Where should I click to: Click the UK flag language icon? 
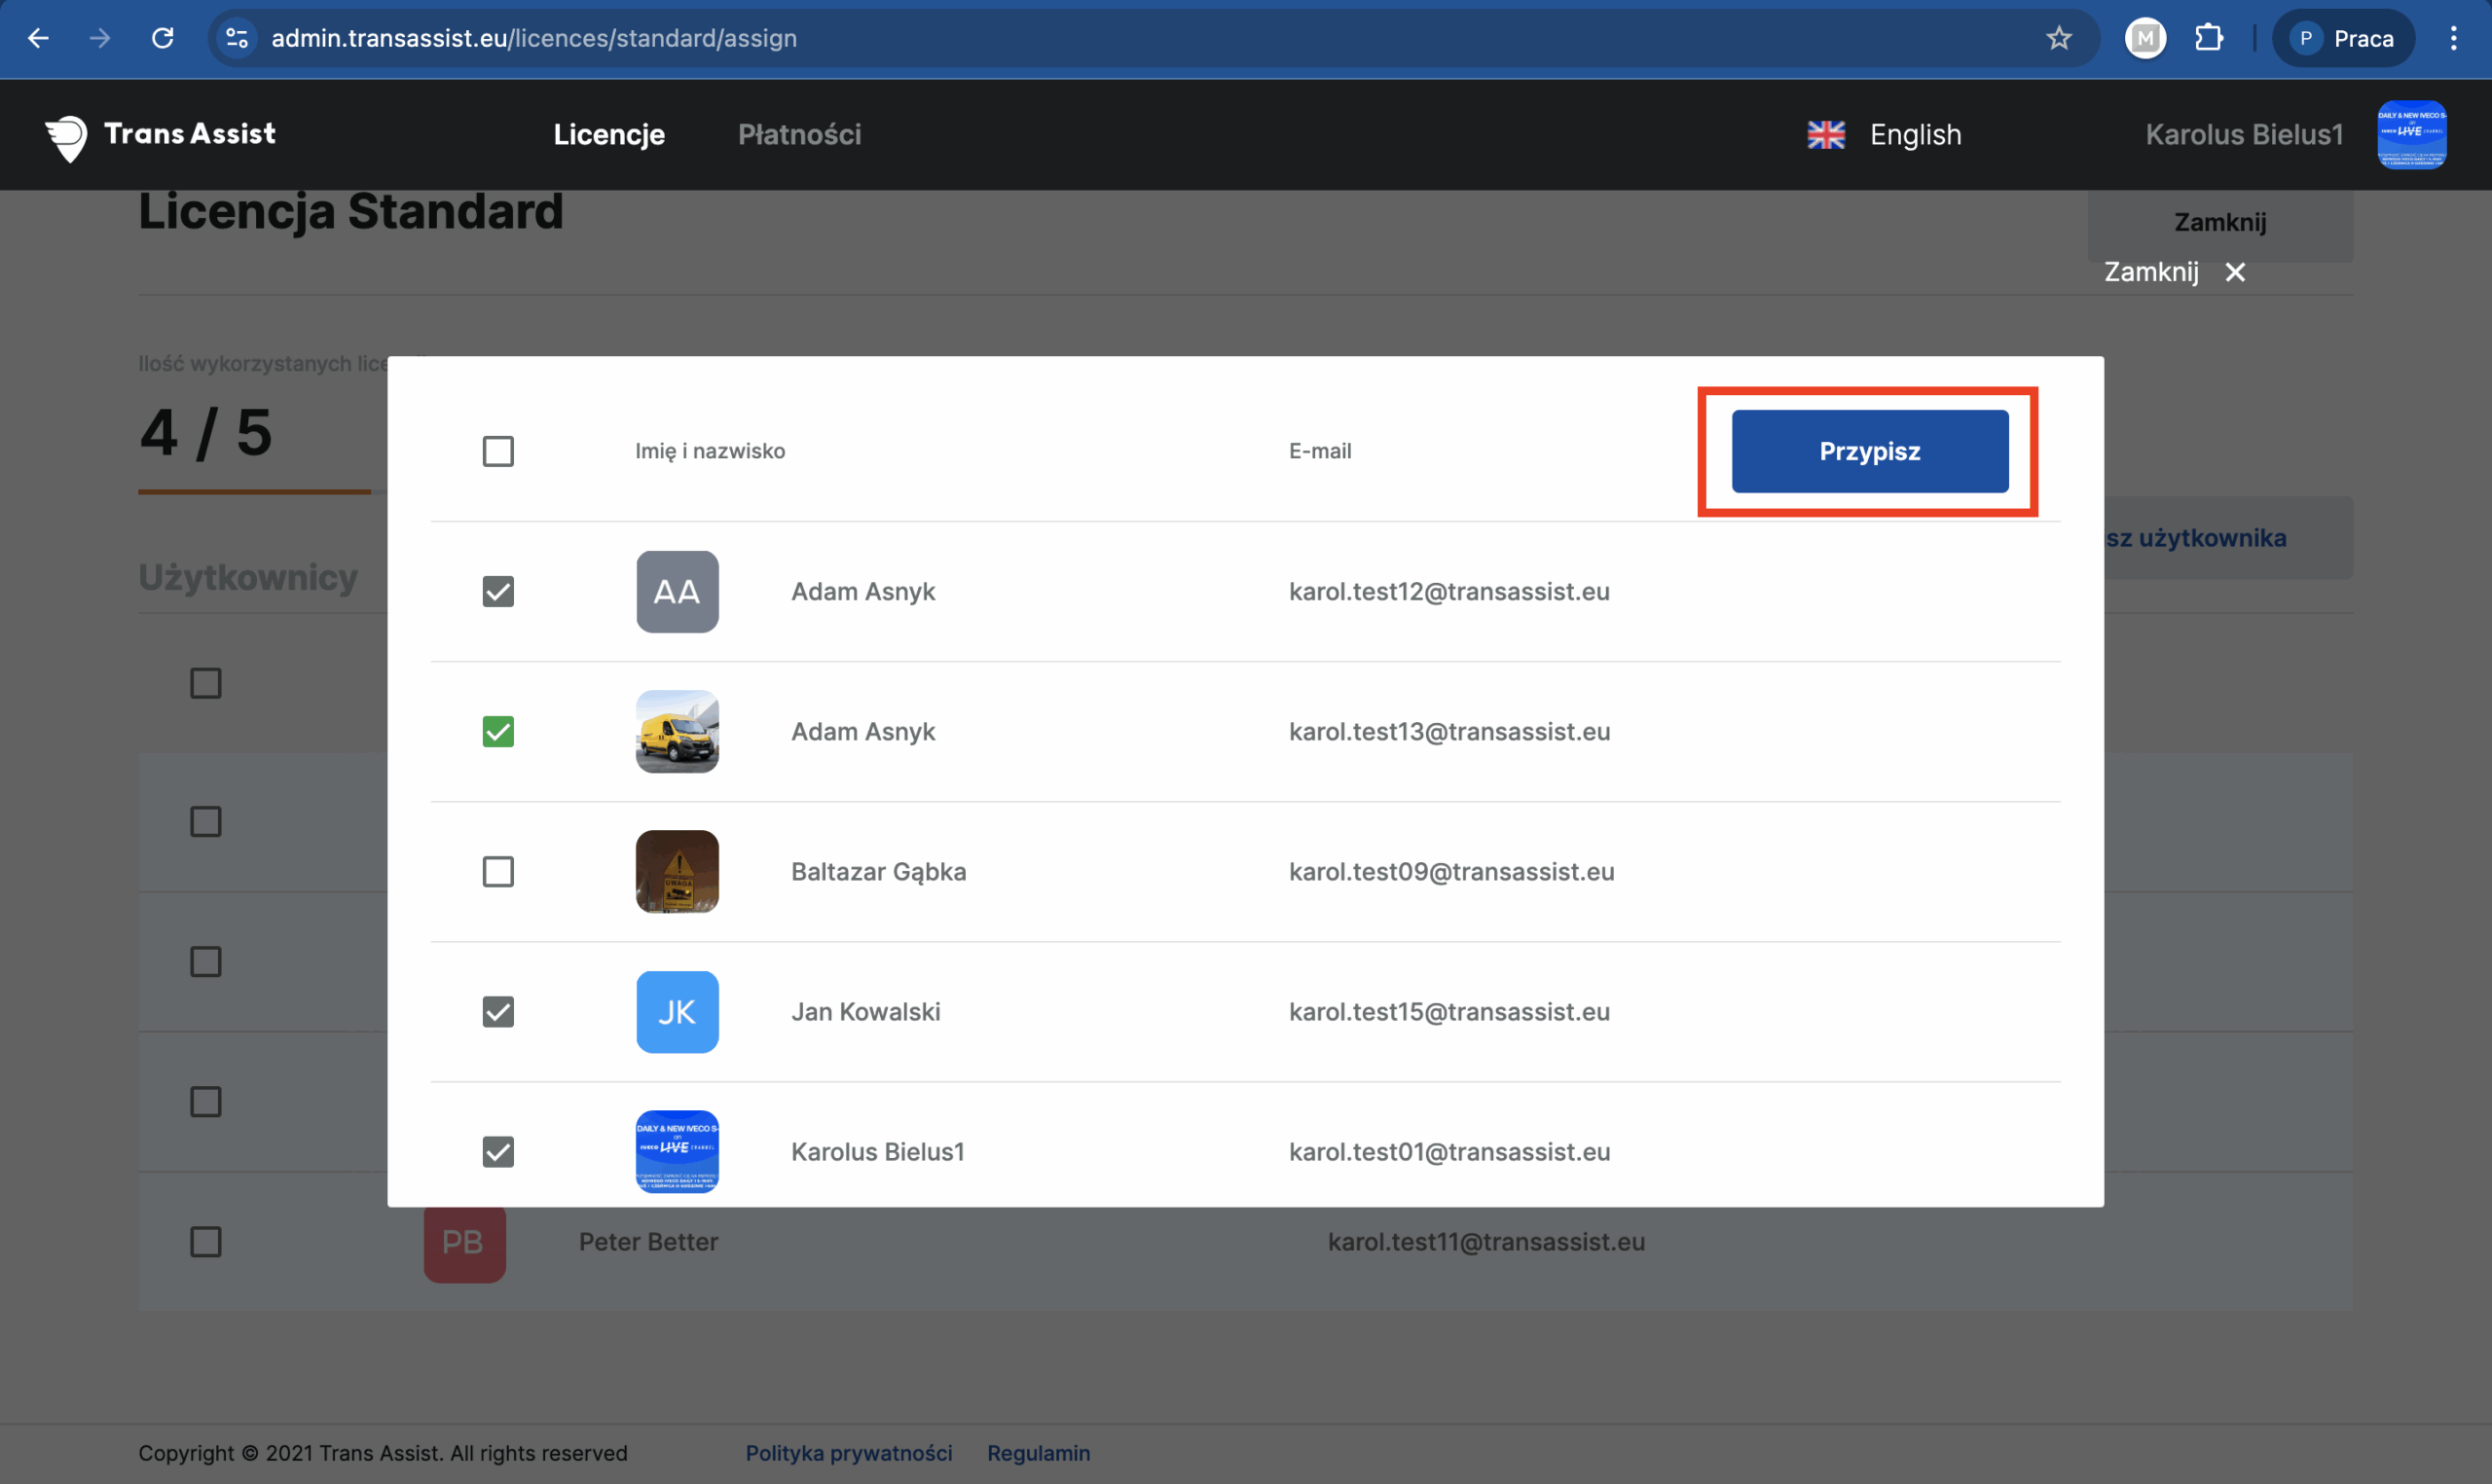click(x=1825, y=135)
